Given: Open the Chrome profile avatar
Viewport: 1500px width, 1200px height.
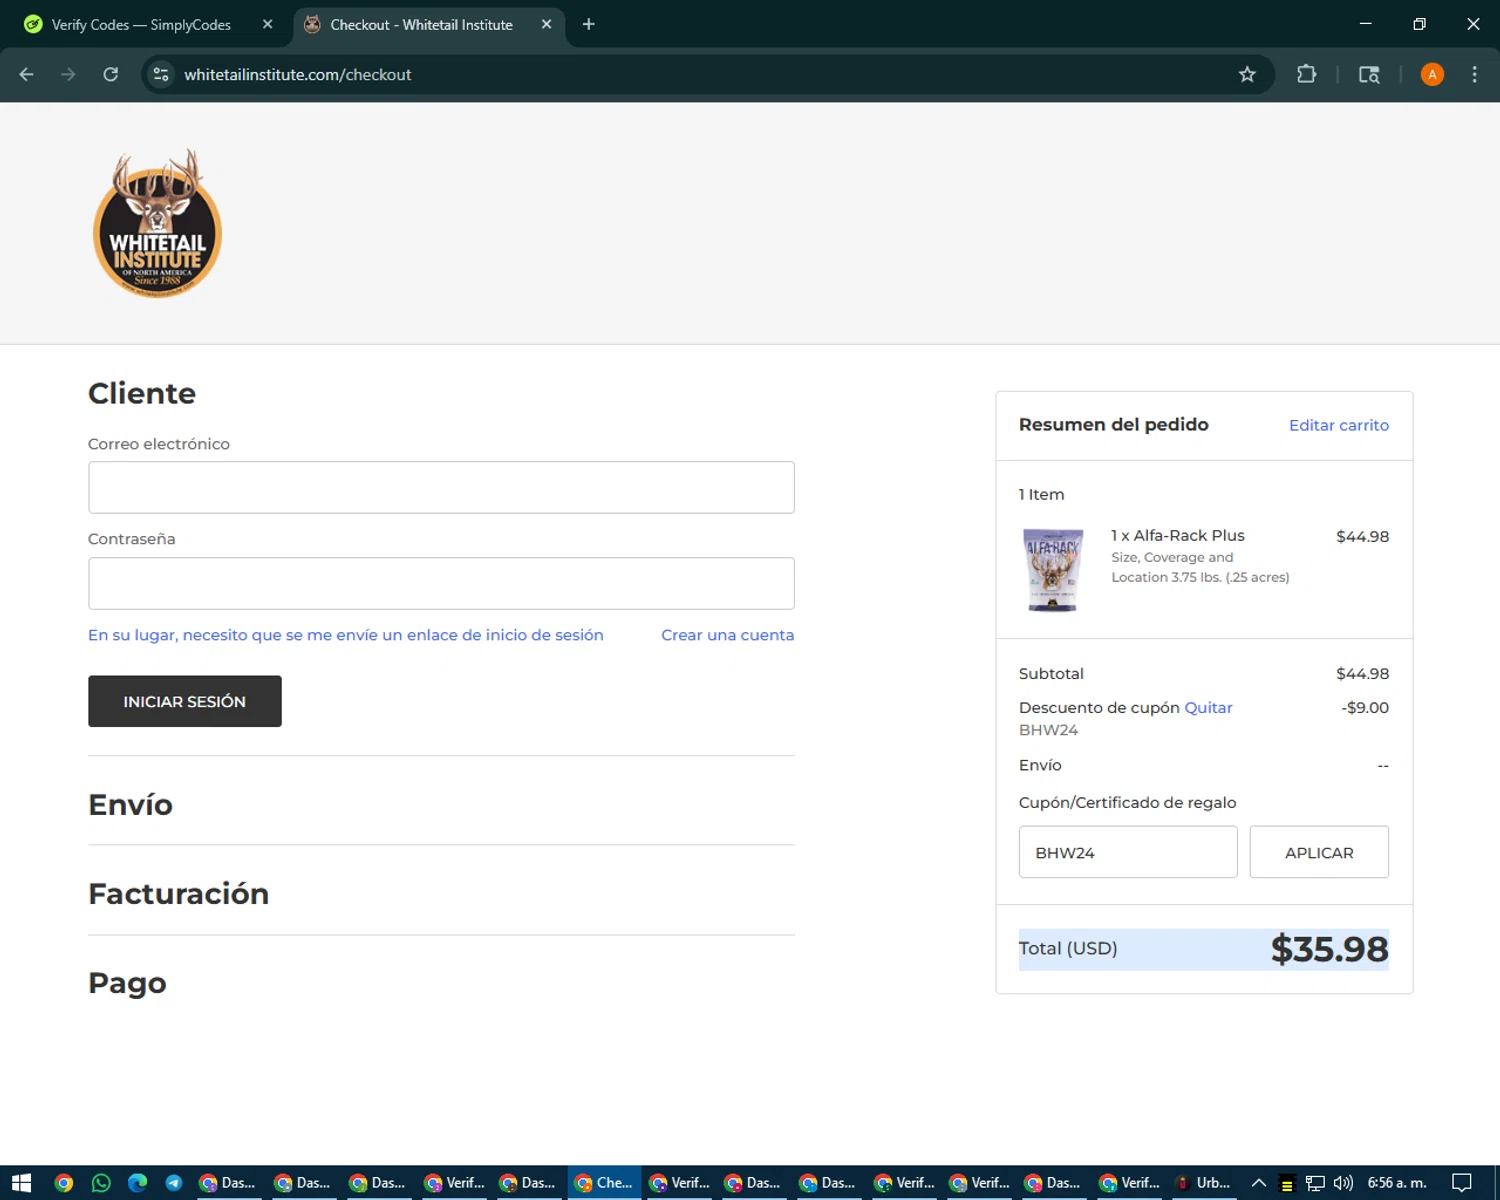Looking at the screenshot, I should (1432, 74).
